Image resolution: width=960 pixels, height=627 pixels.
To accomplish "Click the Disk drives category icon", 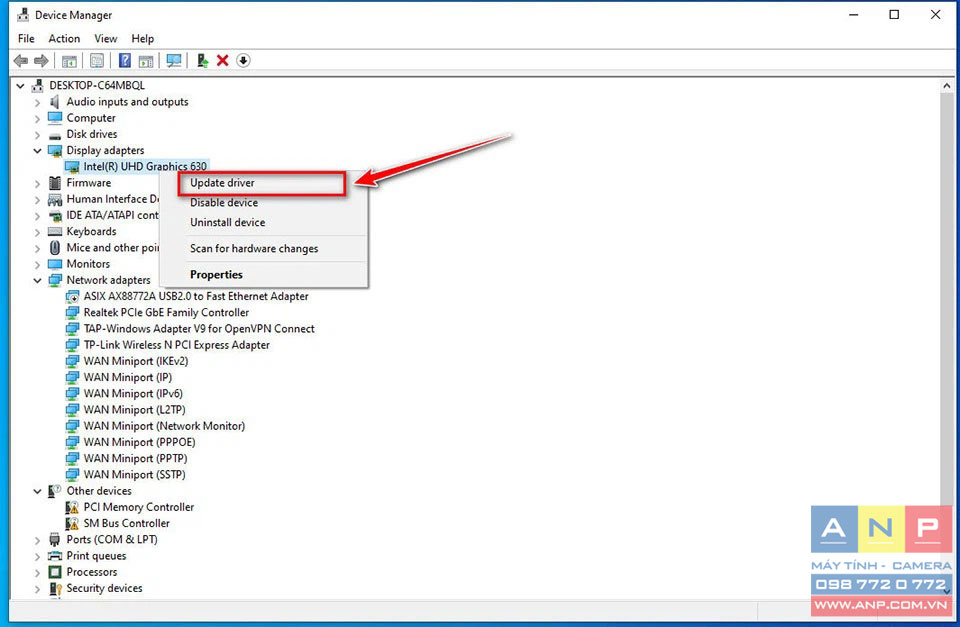I will 54,135.
